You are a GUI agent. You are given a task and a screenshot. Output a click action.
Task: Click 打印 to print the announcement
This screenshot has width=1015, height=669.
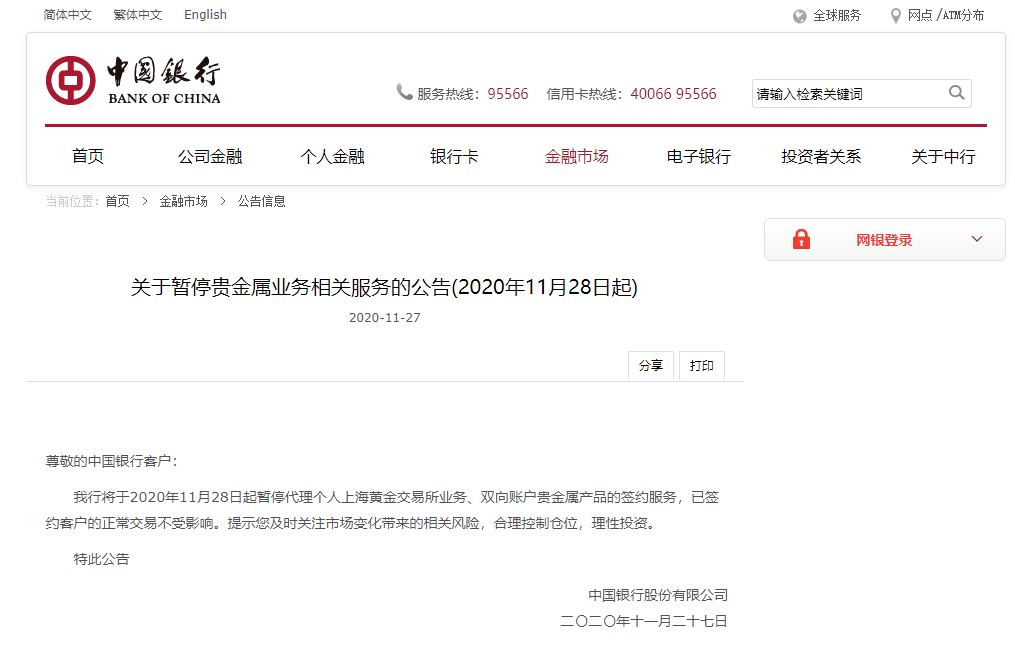pyautogui.click(x=701, y=365)
